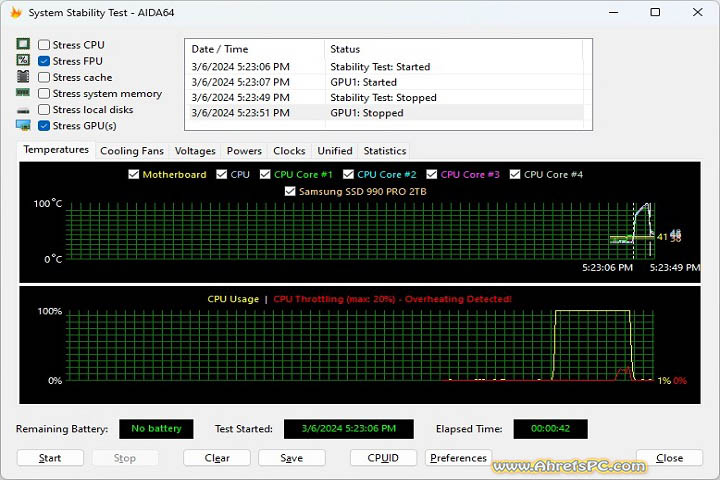Image resolution: width=720 pixels, height=480 pixels.
Task: Click the Close button at bottom right
Action: (669, 458)
